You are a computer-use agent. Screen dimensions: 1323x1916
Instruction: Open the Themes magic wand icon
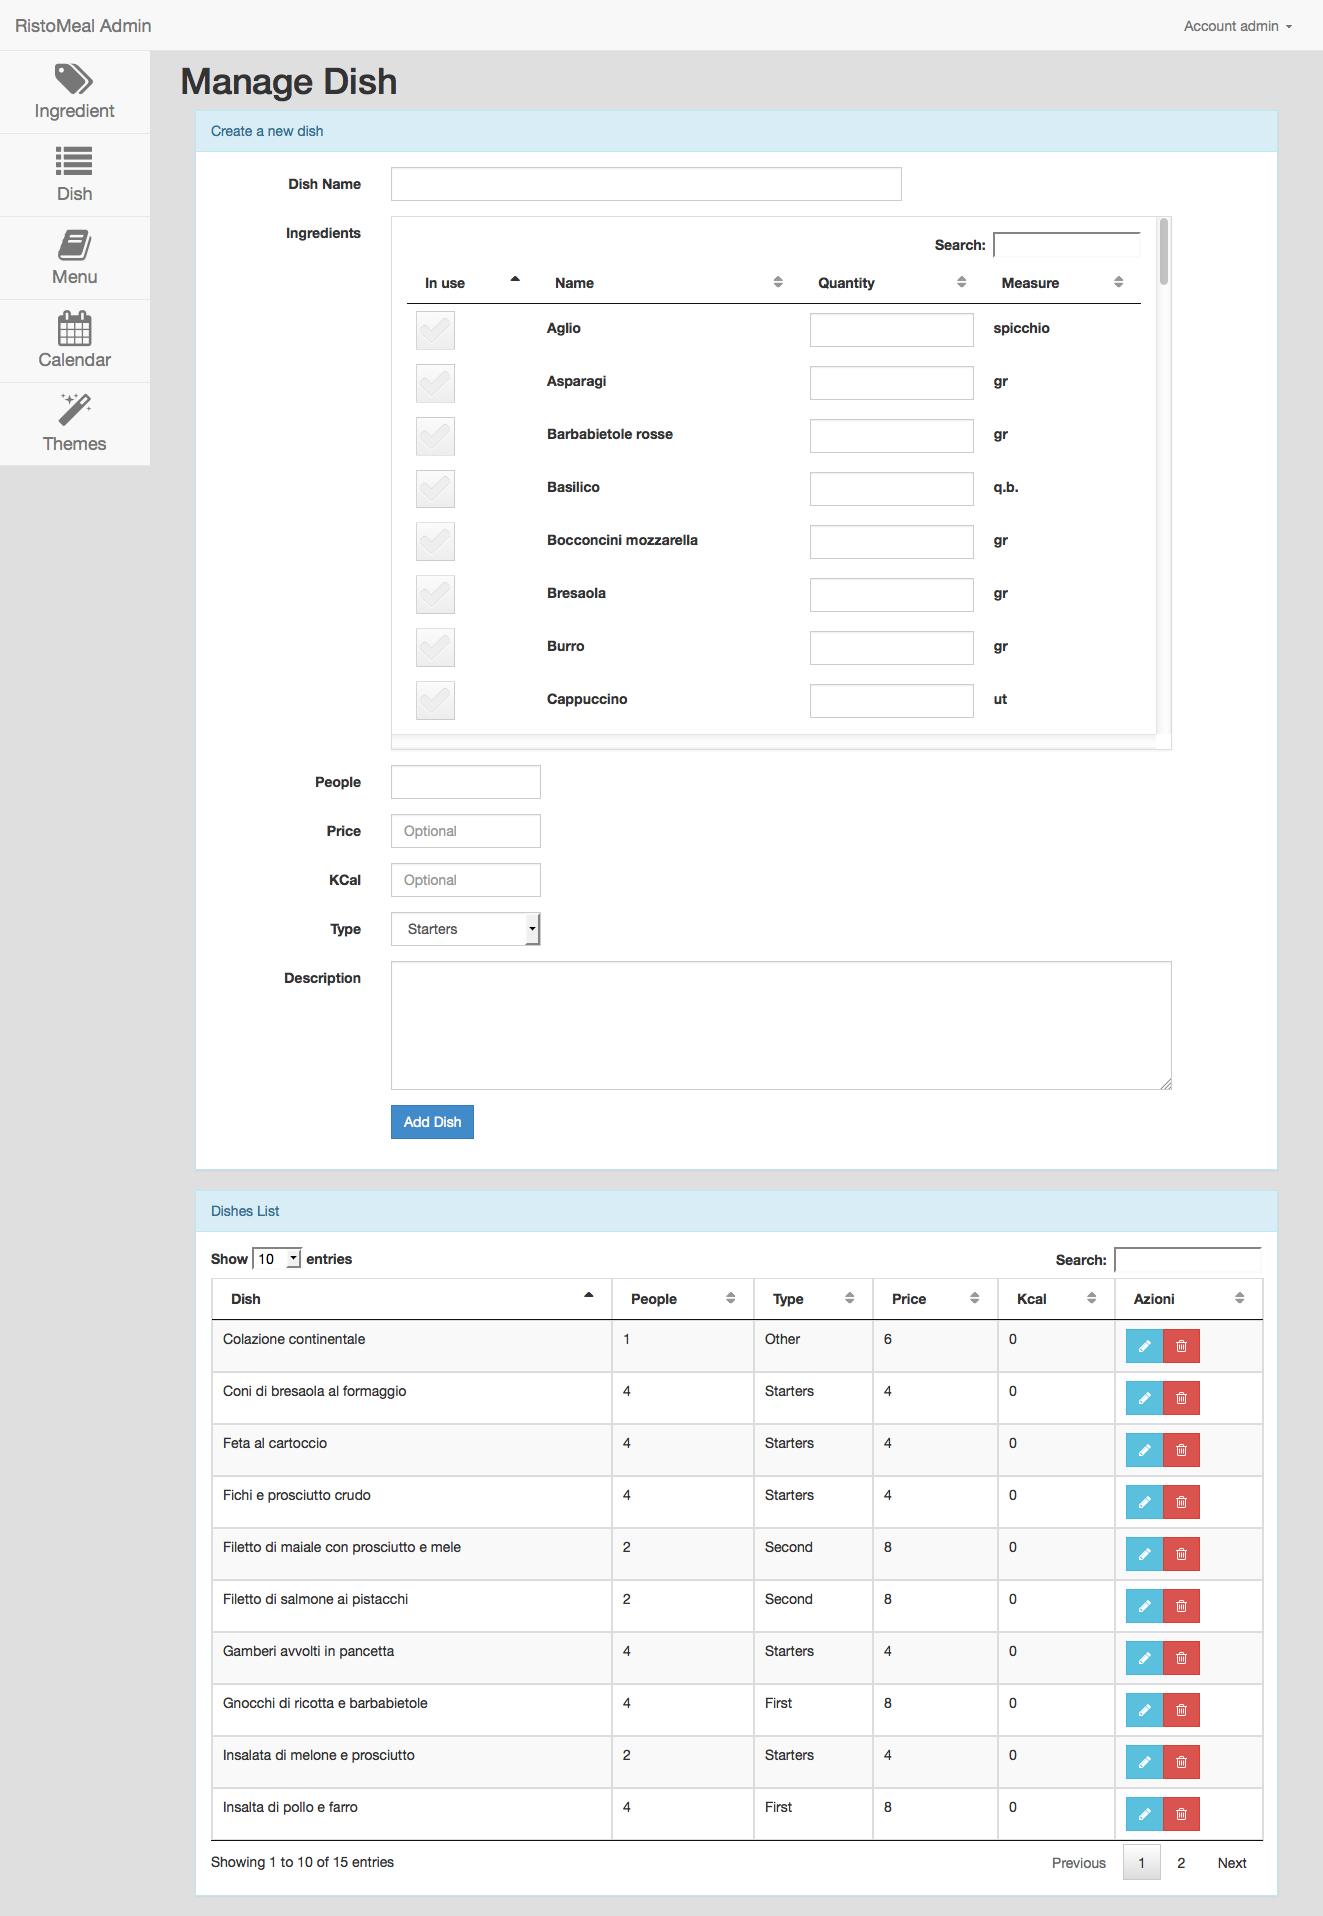click(74, 409)
